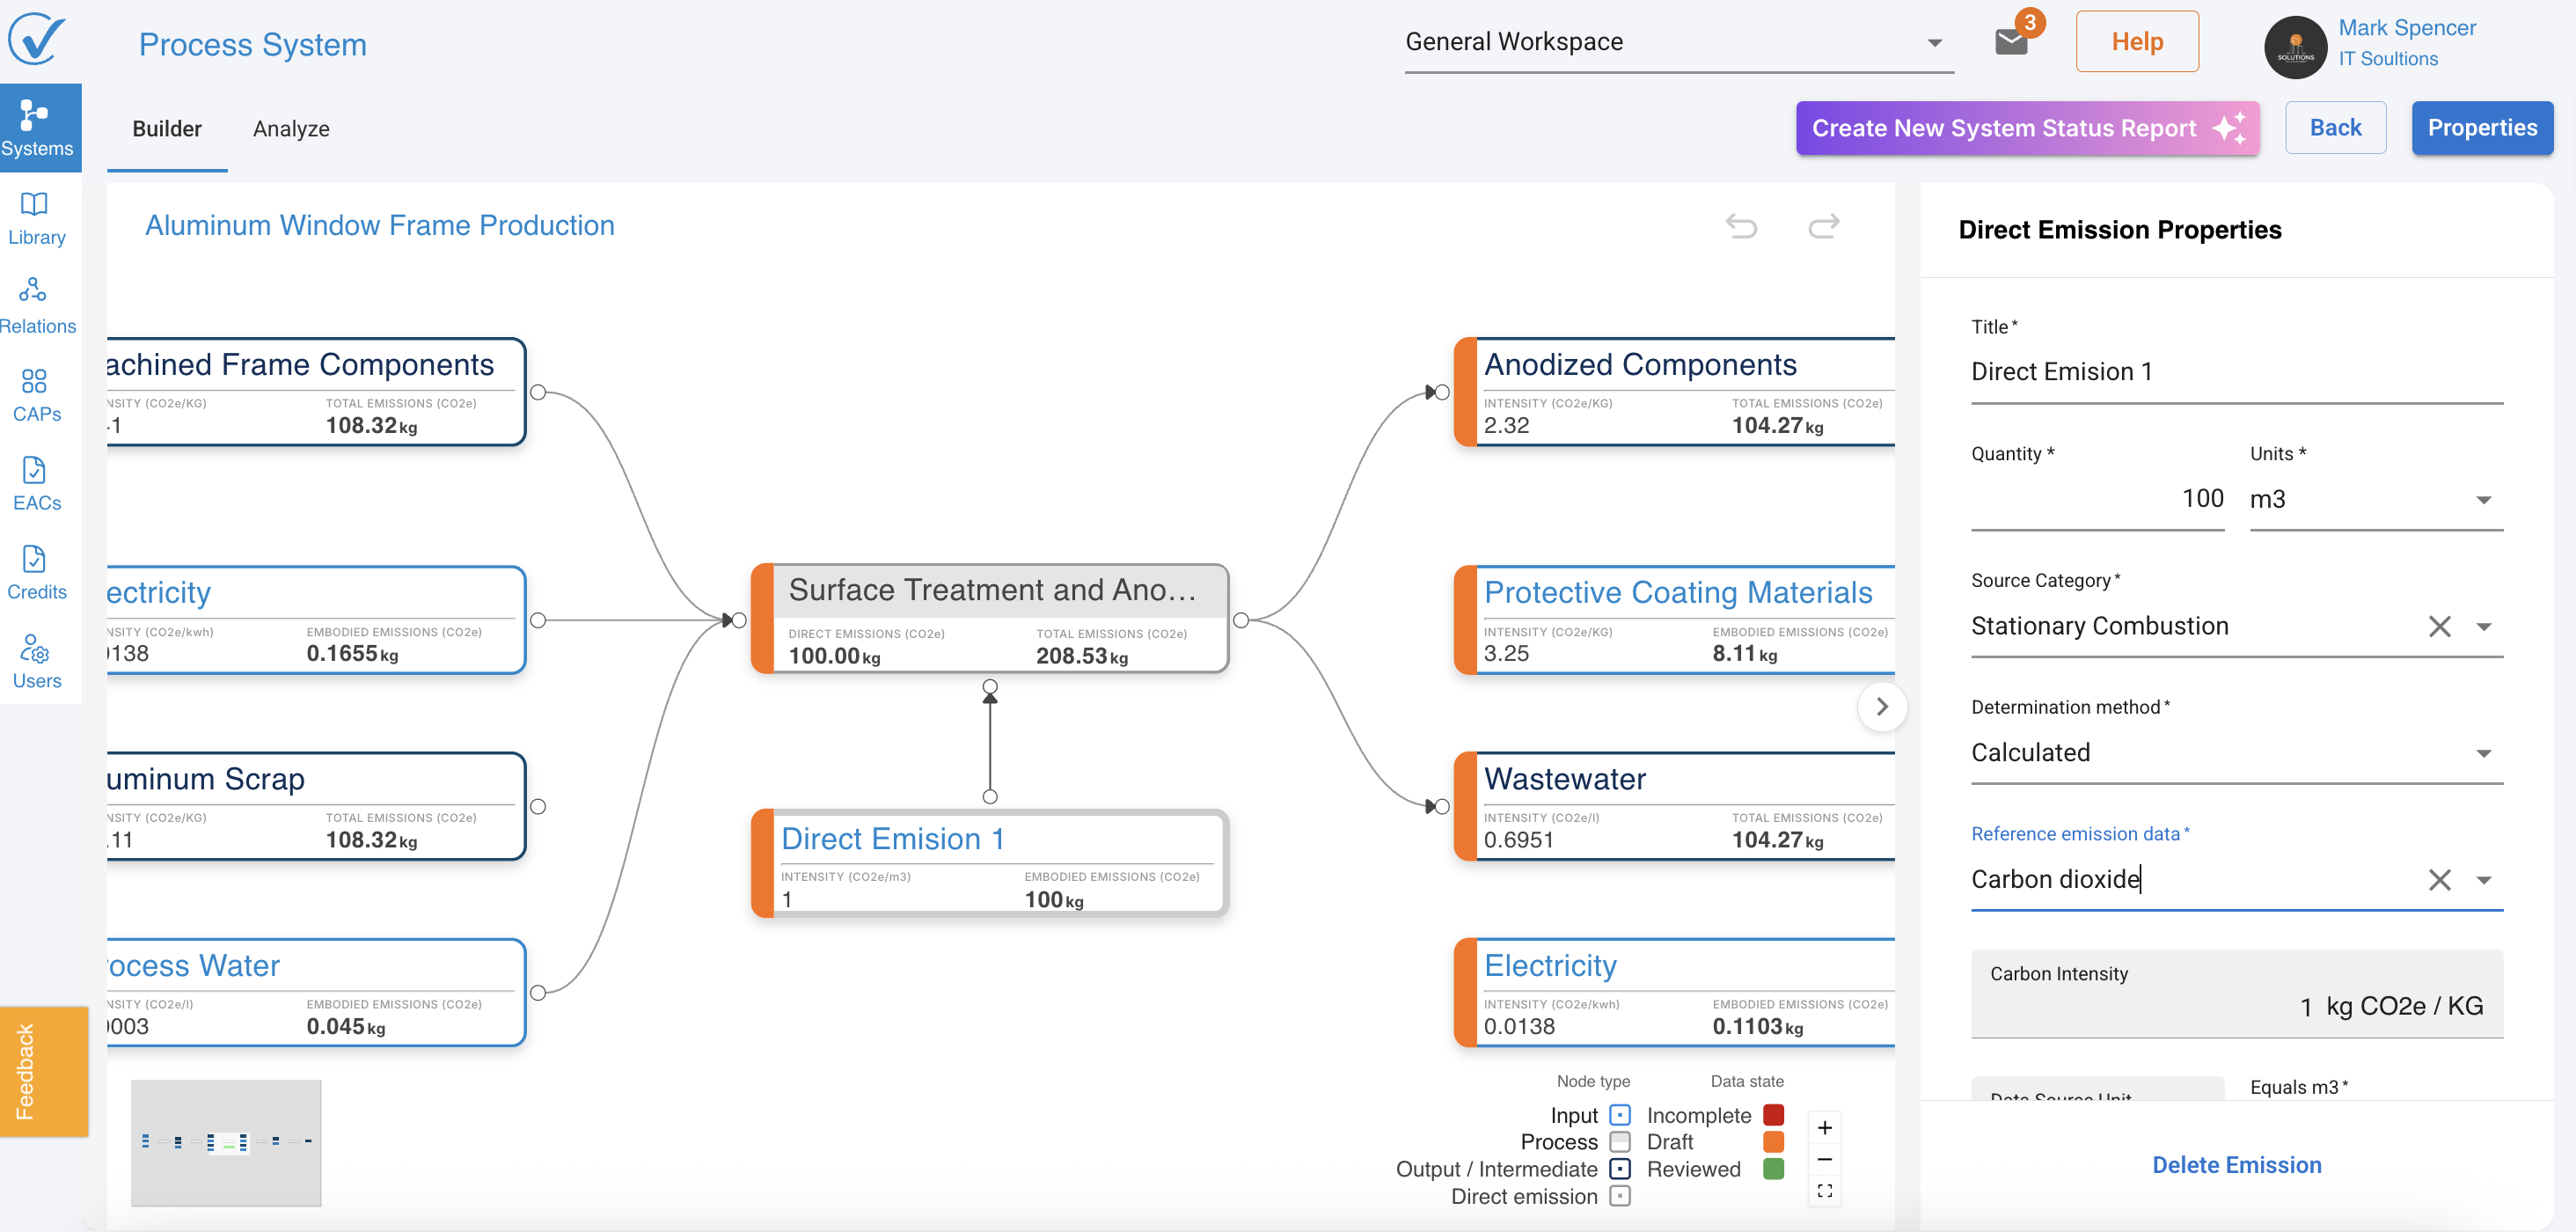2576x1232 pixels.
Task: Redo the last canvas change
Action: point(1823,226)
